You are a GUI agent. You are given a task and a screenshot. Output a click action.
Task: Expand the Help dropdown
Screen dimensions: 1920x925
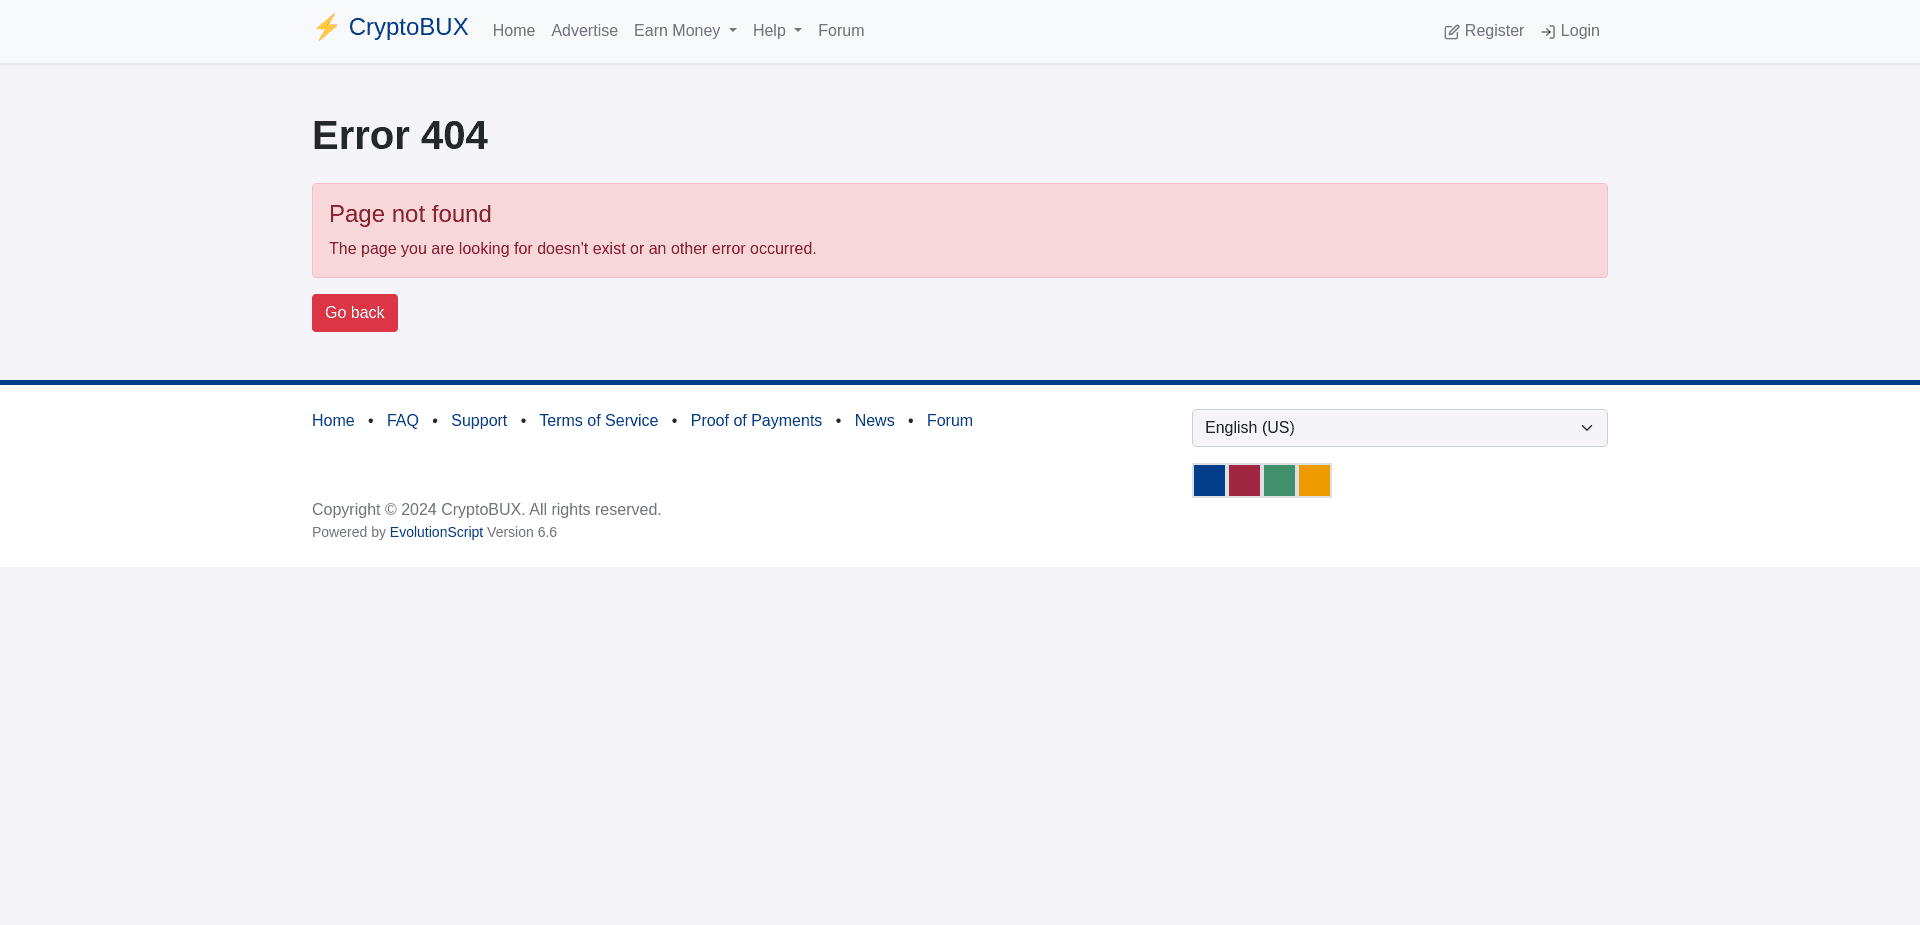click(x=776, y=30)
